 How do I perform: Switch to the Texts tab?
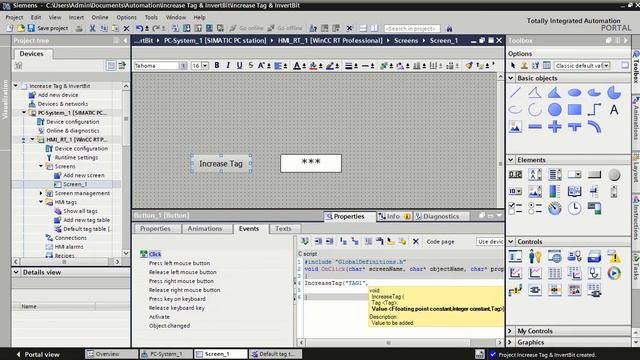283,229
